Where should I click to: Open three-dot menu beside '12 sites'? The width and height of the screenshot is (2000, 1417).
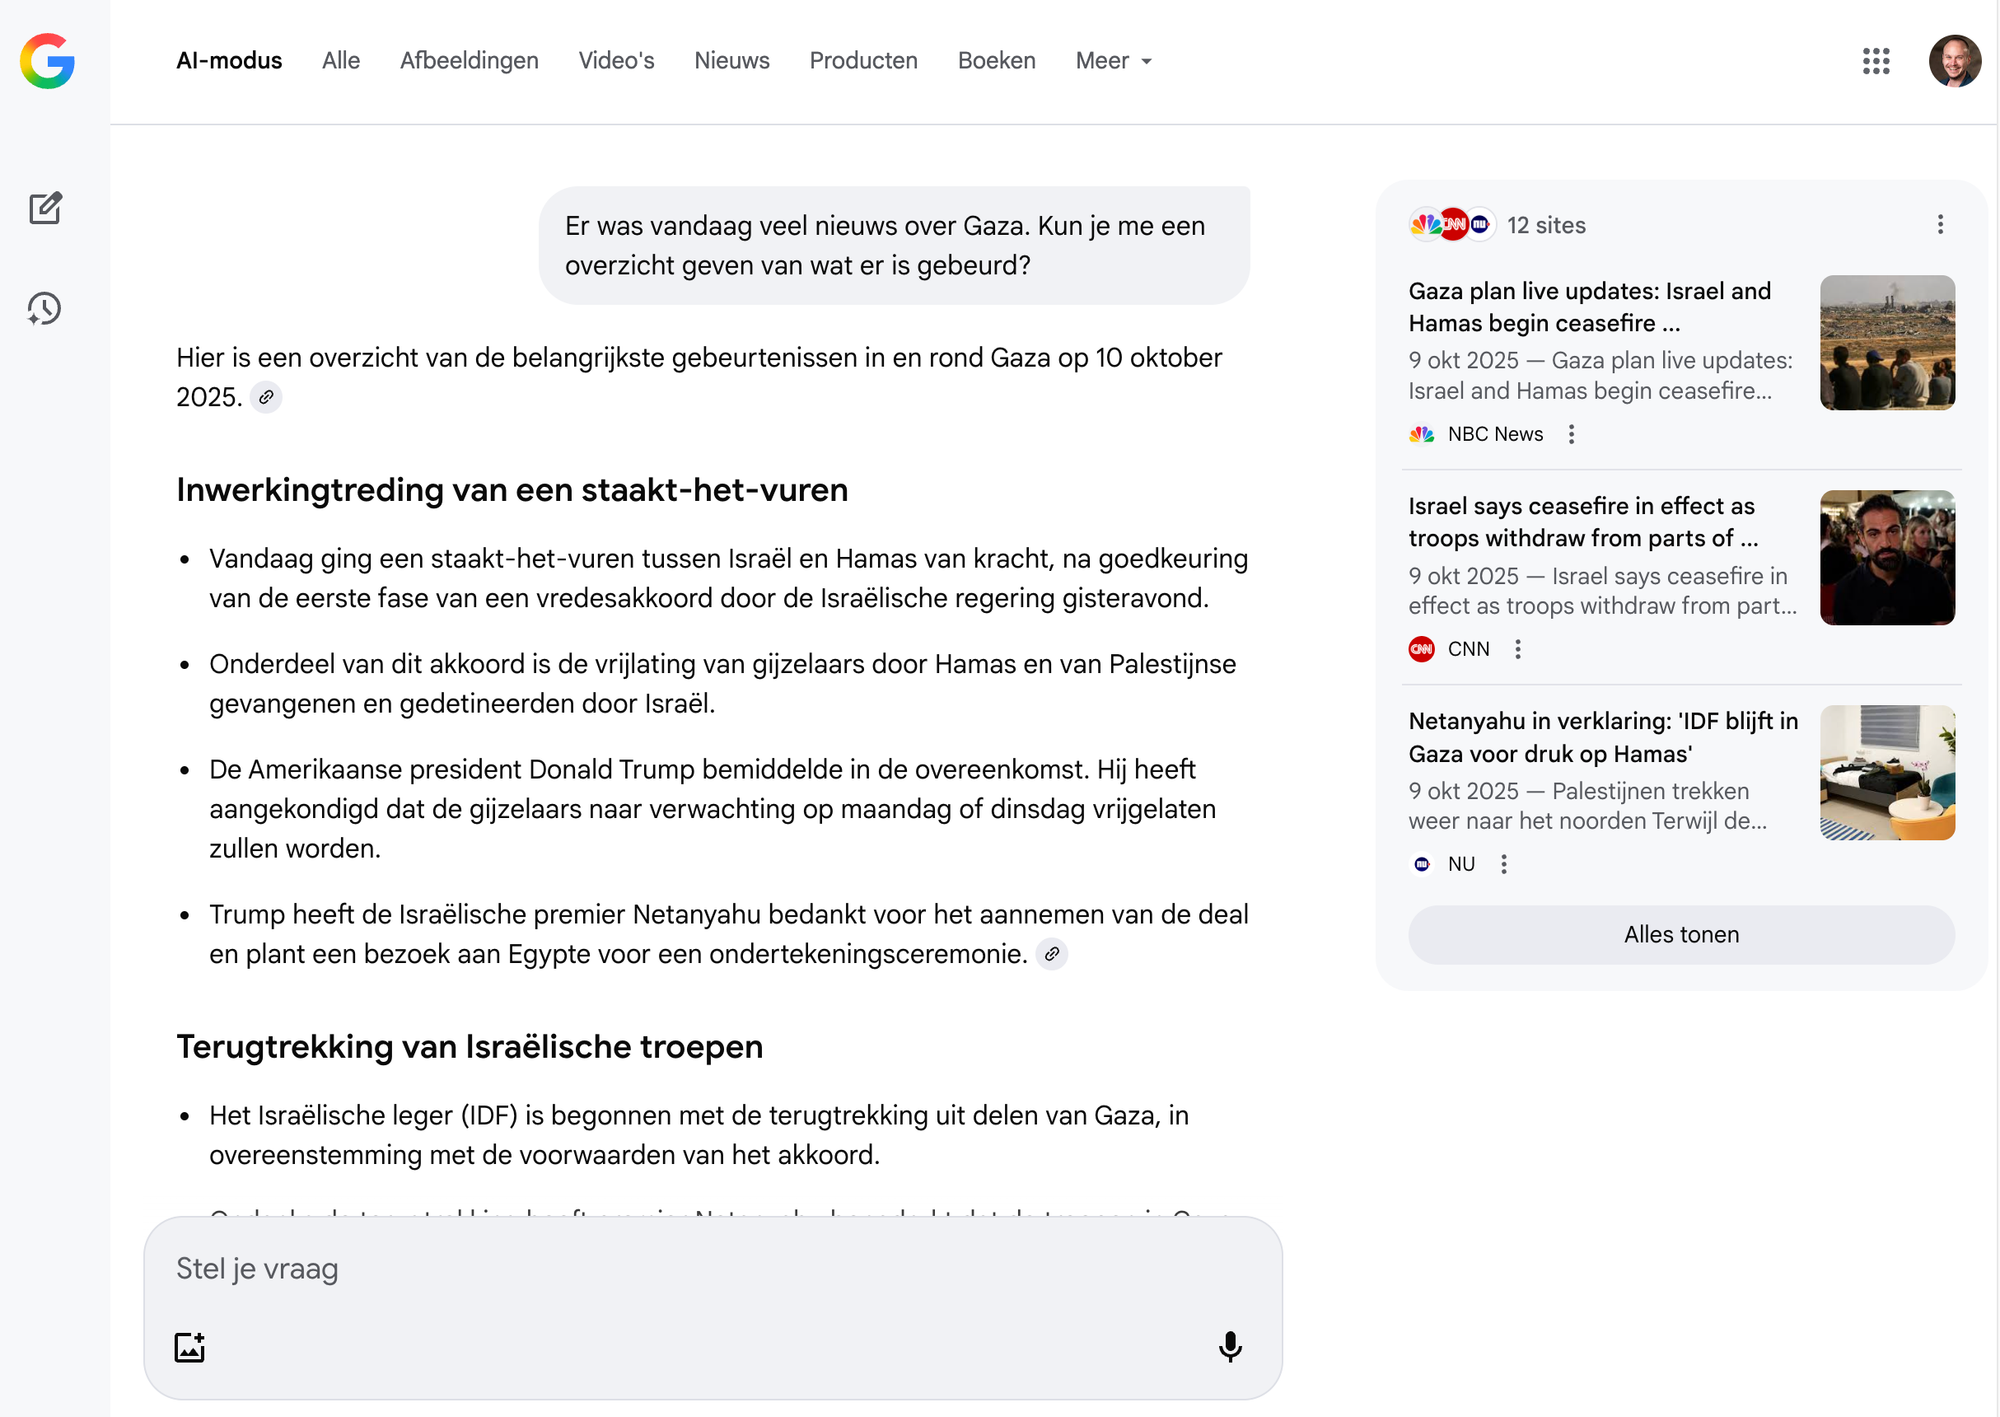[1940, 225]
